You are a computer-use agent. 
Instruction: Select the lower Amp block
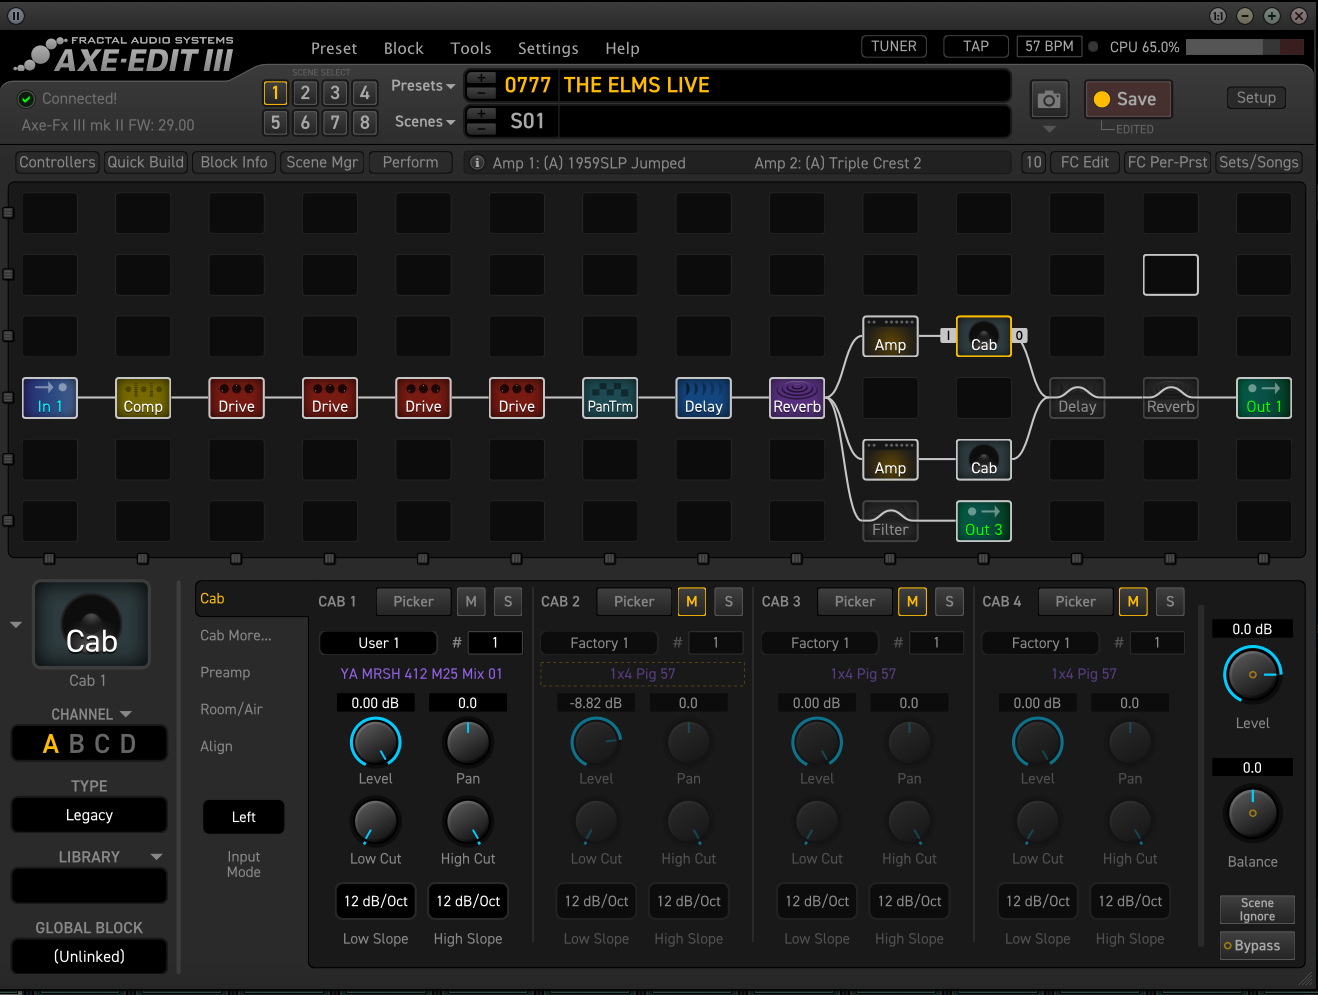890,459
